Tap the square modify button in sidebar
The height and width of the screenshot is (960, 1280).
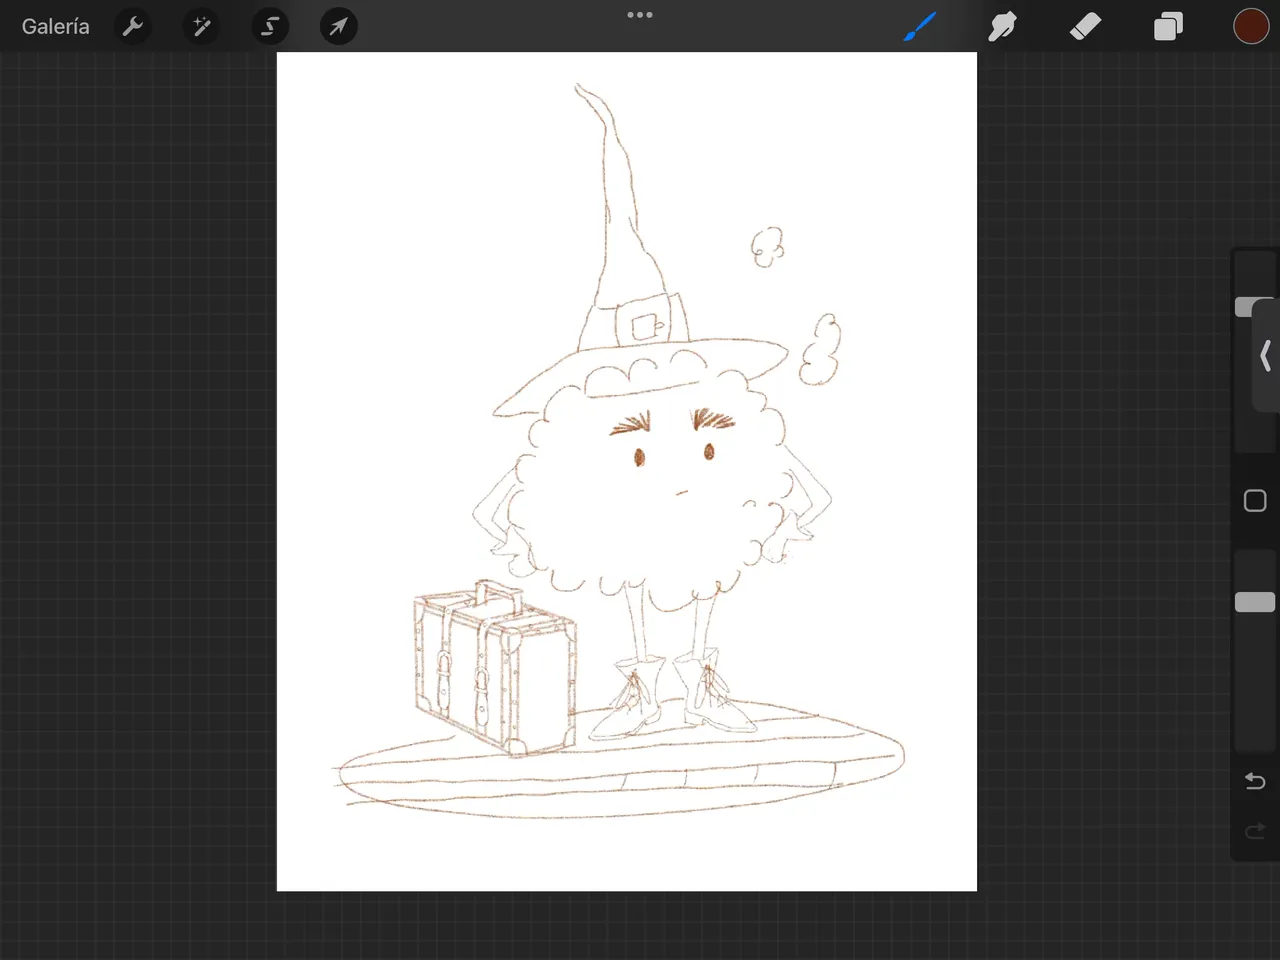(x=1255, y=501)
